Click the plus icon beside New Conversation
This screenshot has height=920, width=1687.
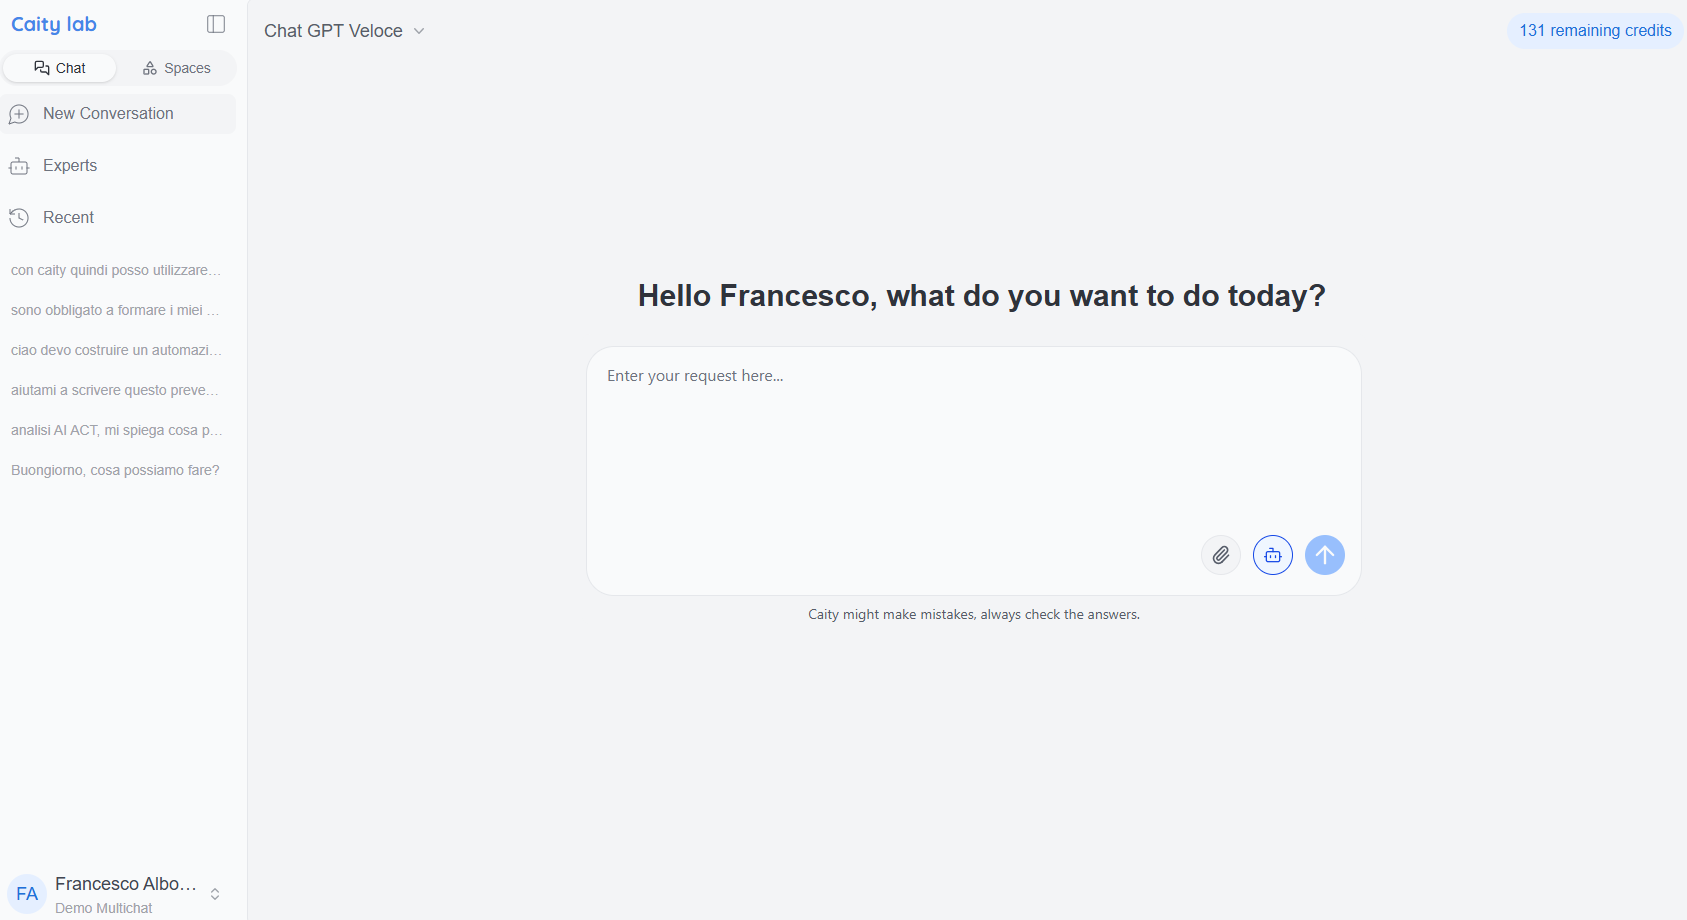point(19,114)
